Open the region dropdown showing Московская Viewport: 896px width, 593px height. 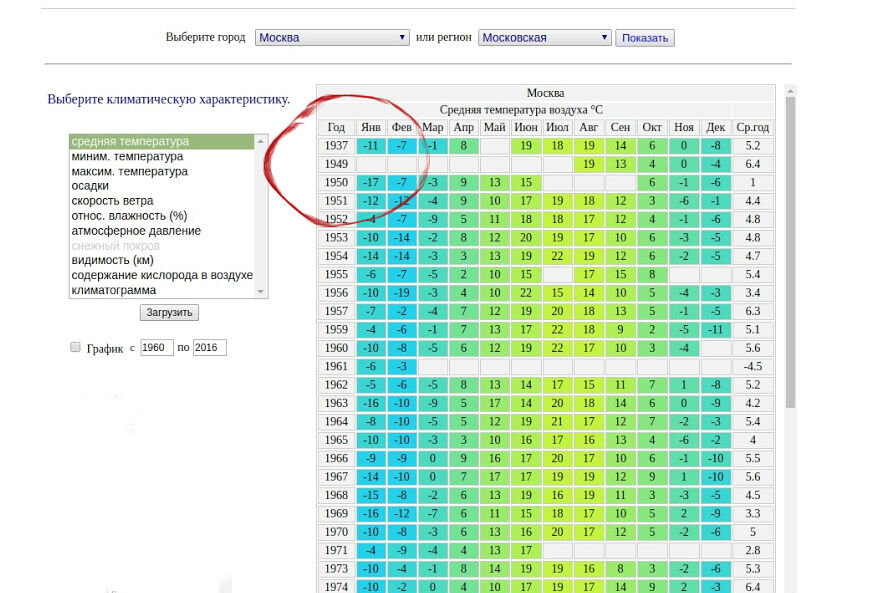545,38
